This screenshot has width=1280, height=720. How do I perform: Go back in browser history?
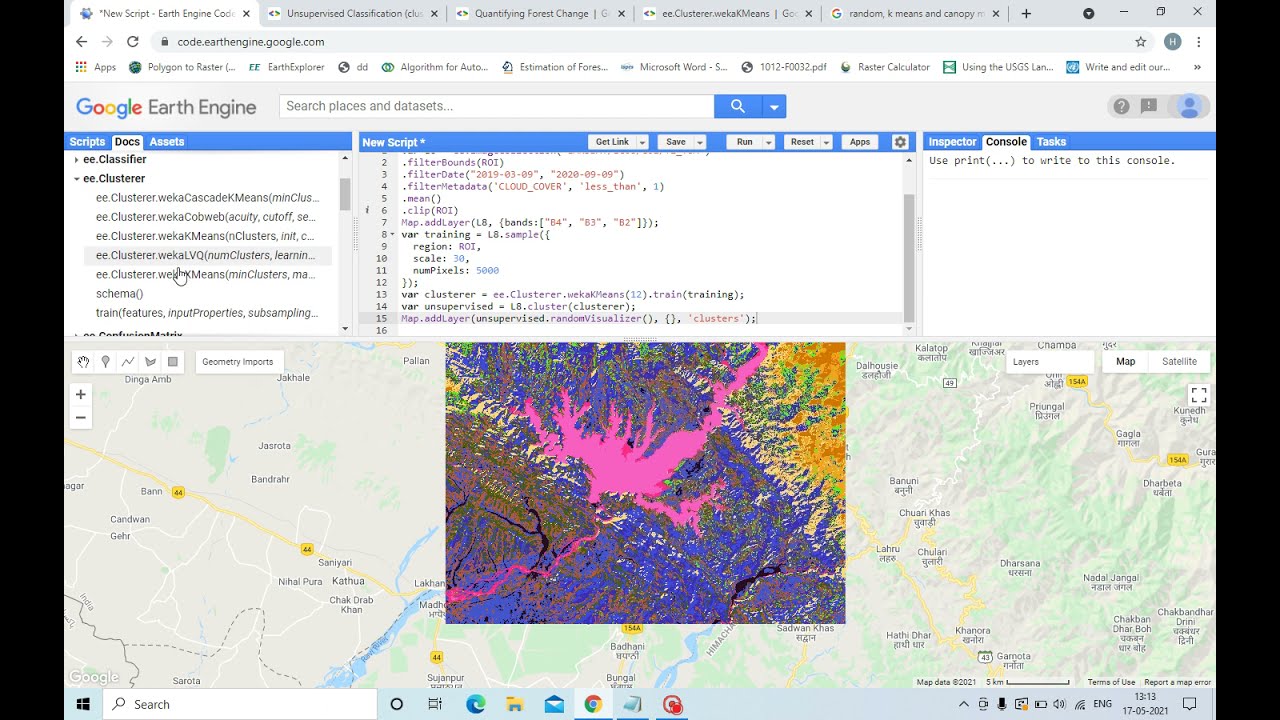click(x=82, y=42)
